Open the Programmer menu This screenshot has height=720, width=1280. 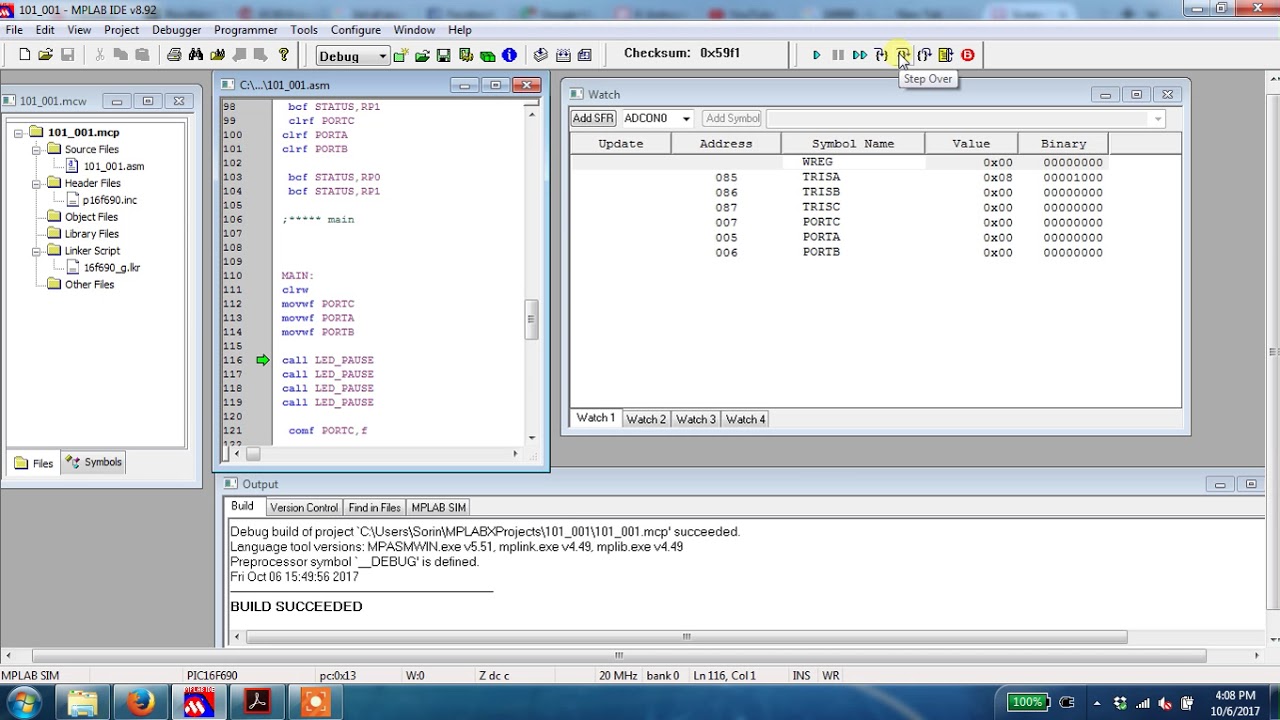[245, 30]
